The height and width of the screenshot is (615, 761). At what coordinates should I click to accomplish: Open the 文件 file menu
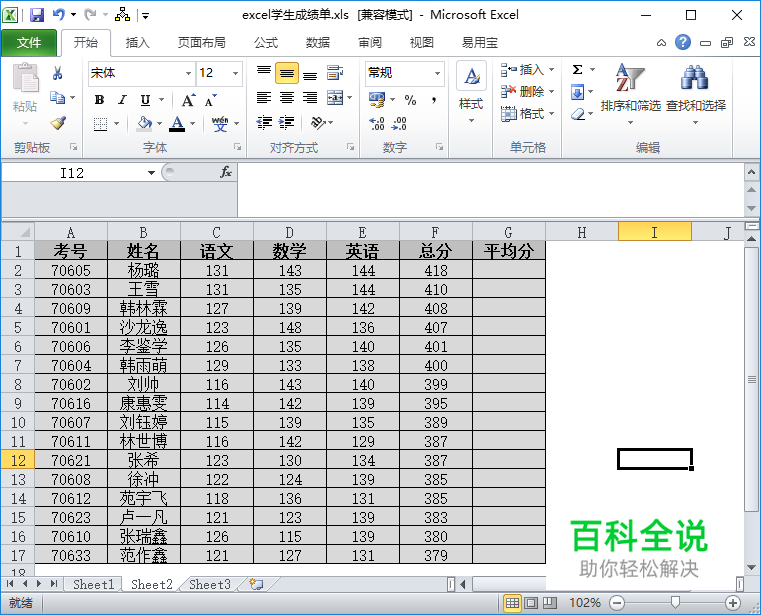[29, 43]
